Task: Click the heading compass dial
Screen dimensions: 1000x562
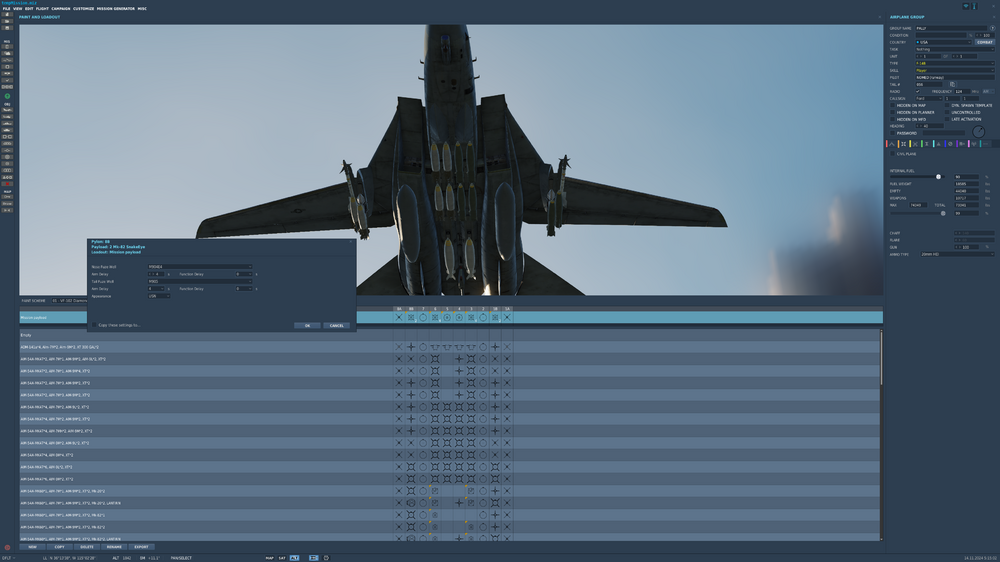Action: [x=978, y=132]
